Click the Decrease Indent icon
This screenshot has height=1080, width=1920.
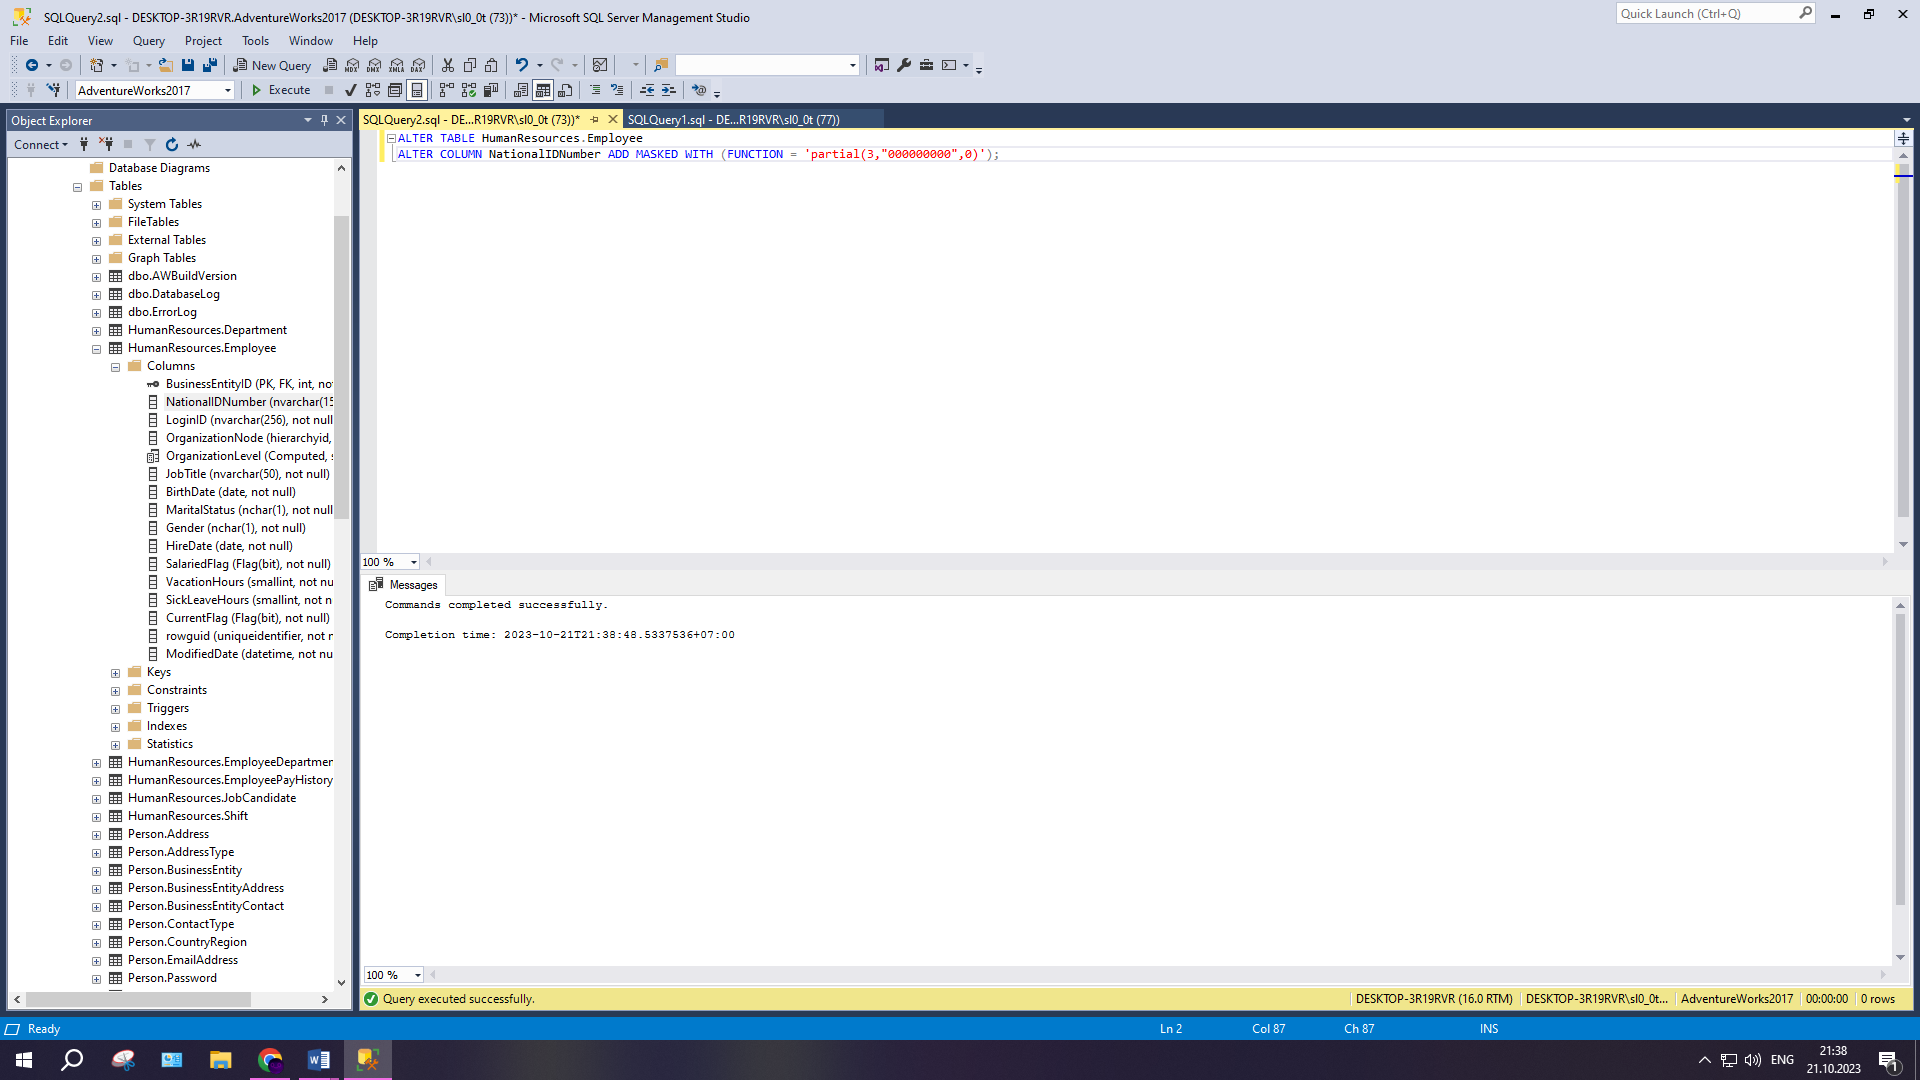coord(647,90)
